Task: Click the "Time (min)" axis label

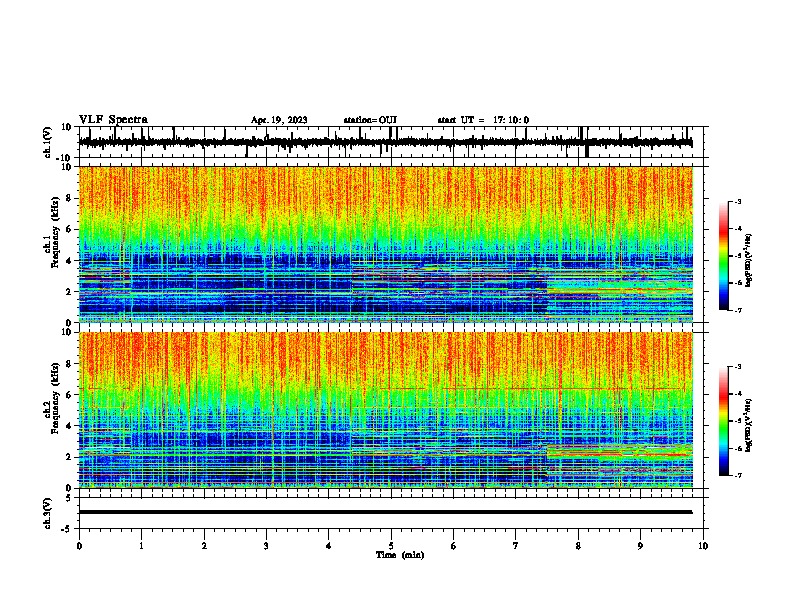Action: point(400,555)
